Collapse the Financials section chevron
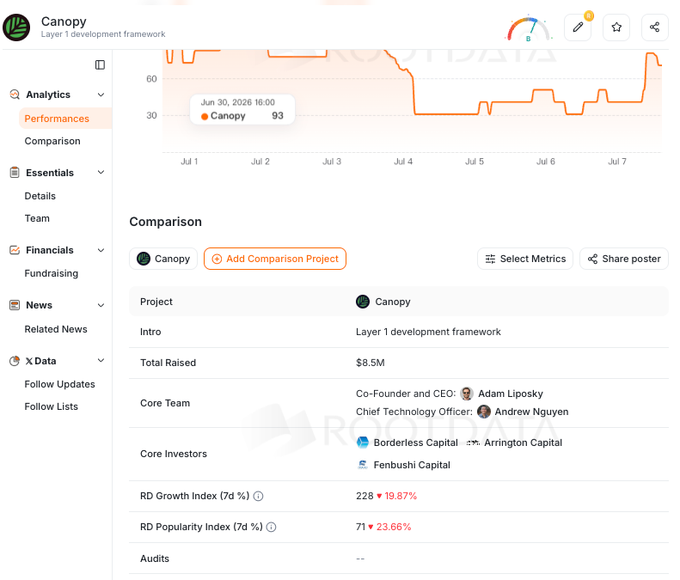This screenshot has width=680, height=580. click(x=101, y=250)
